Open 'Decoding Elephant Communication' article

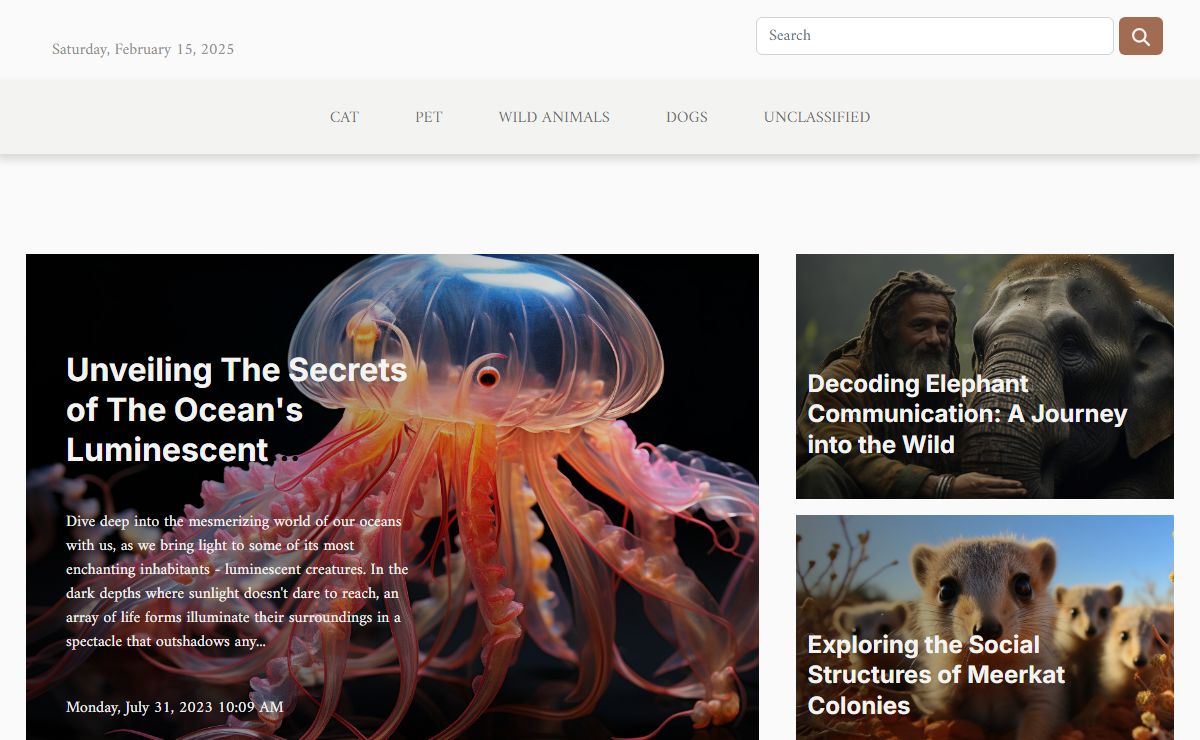pos(967,414)
